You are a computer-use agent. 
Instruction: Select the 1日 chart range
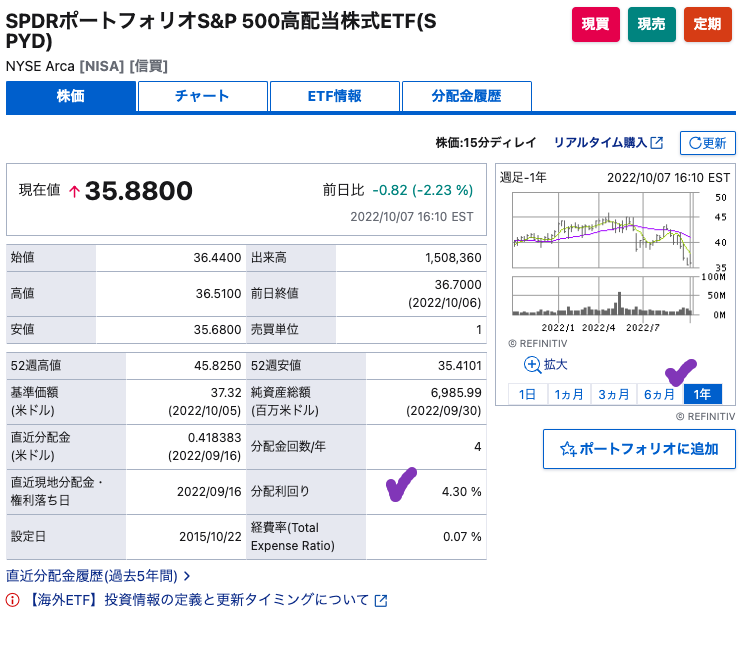click(x=527, y=394)
